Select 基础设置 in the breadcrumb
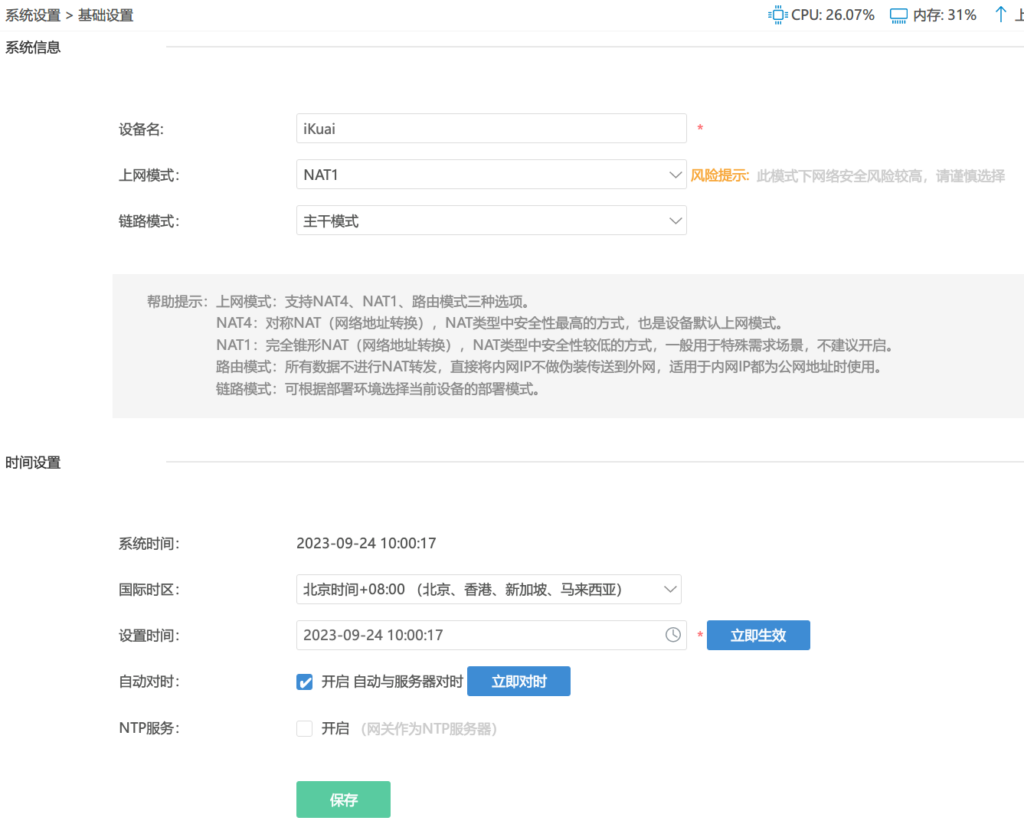The height and width of the screenshot is (824, 1024). 105,15
